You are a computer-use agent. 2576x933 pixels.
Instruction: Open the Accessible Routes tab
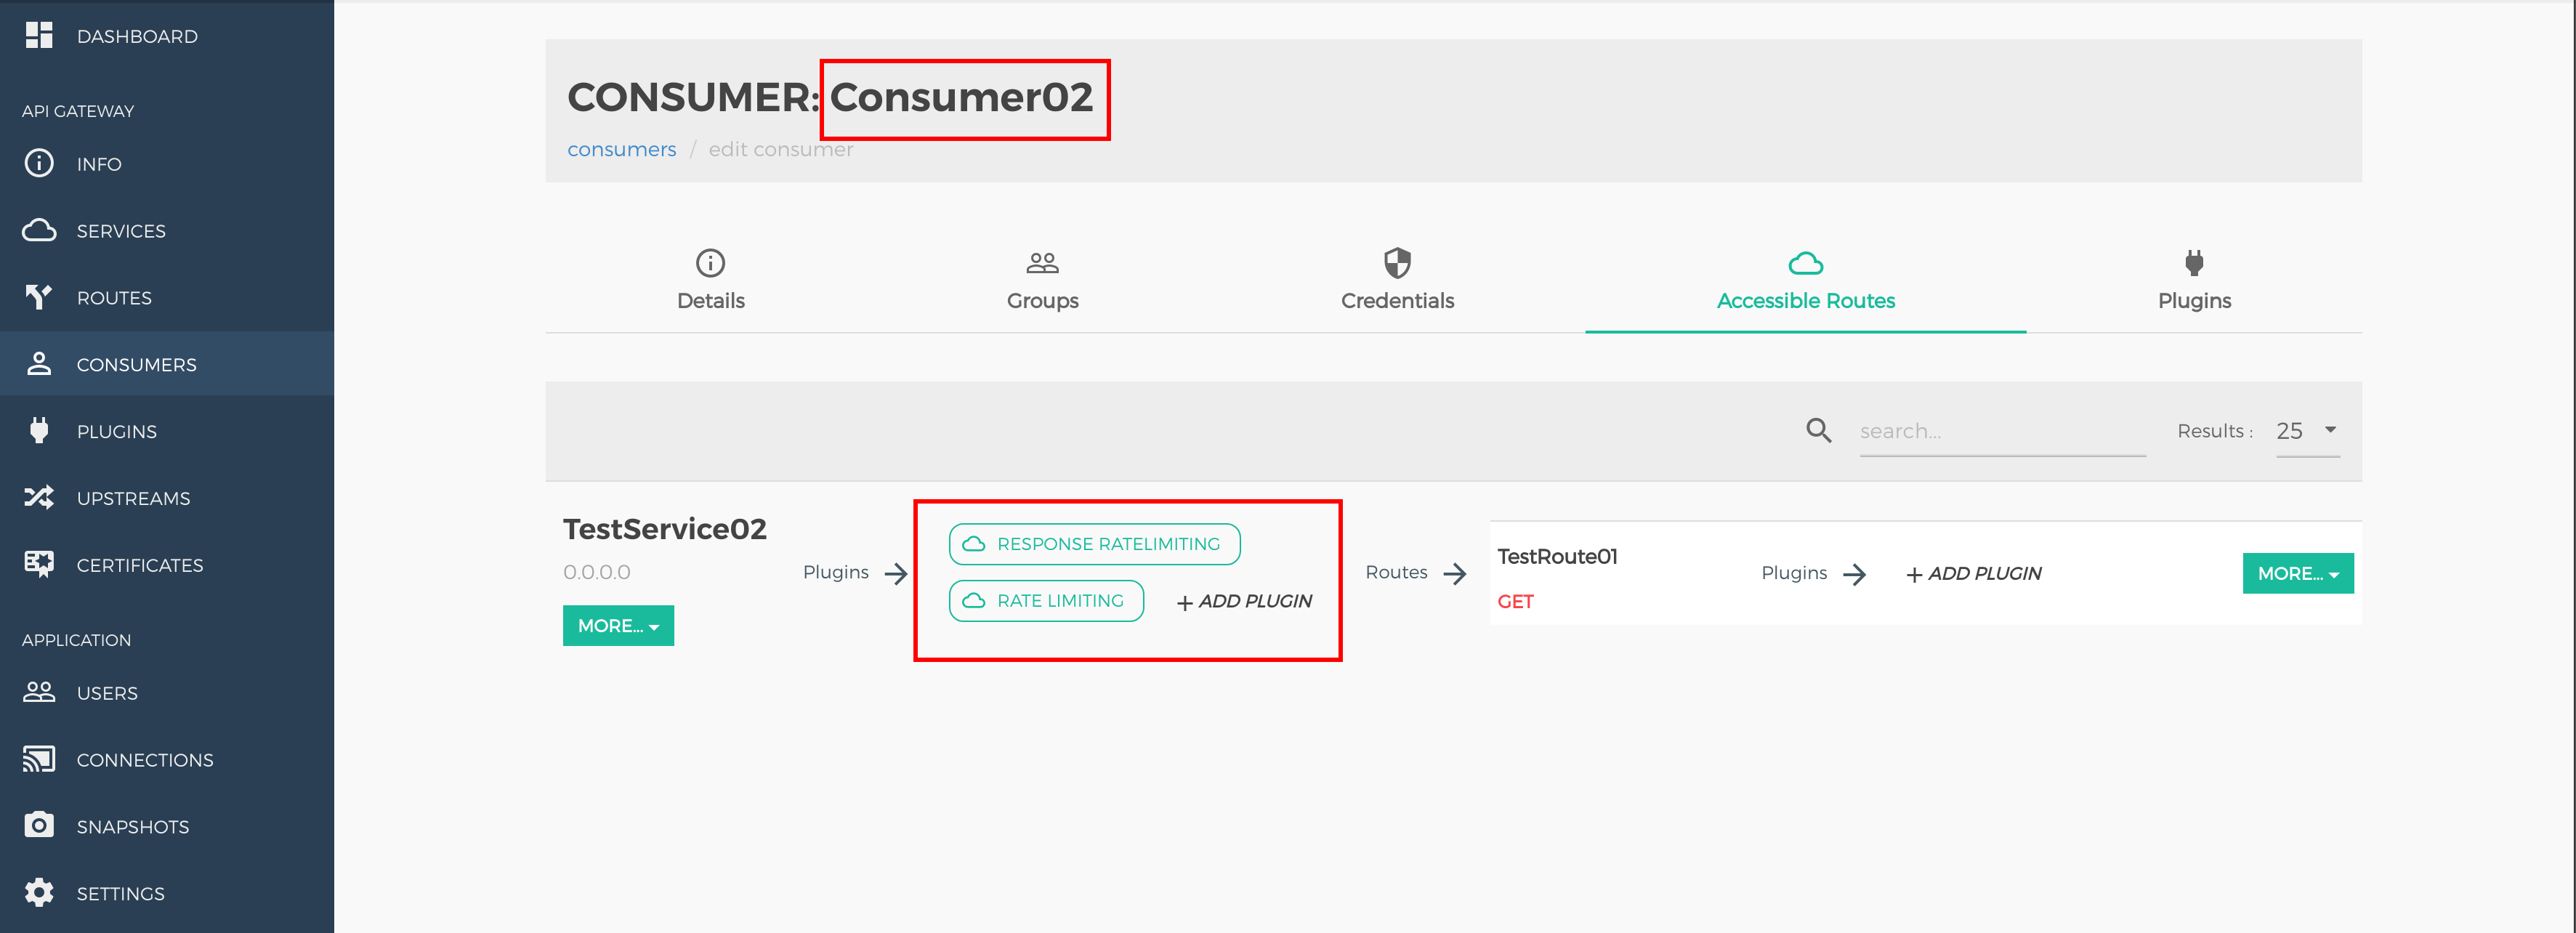pos(1805,282)
